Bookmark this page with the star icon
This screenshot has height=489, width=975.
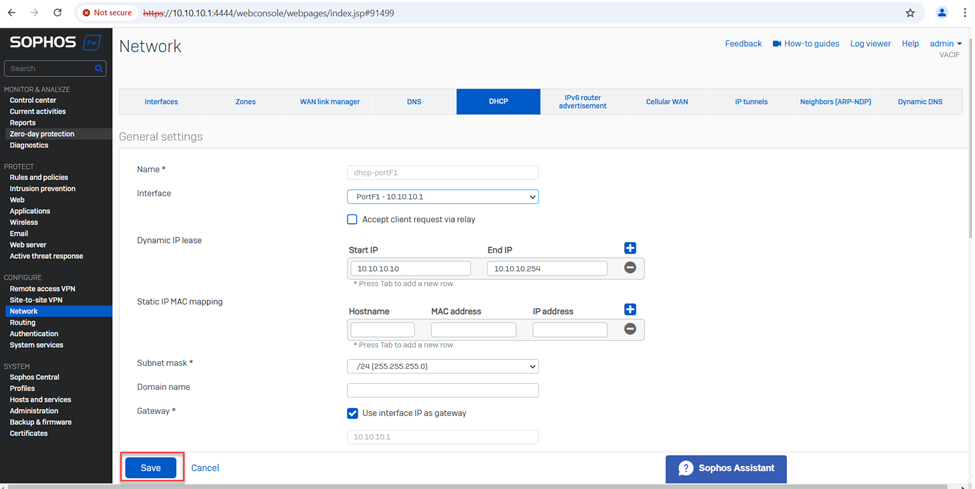910,13
